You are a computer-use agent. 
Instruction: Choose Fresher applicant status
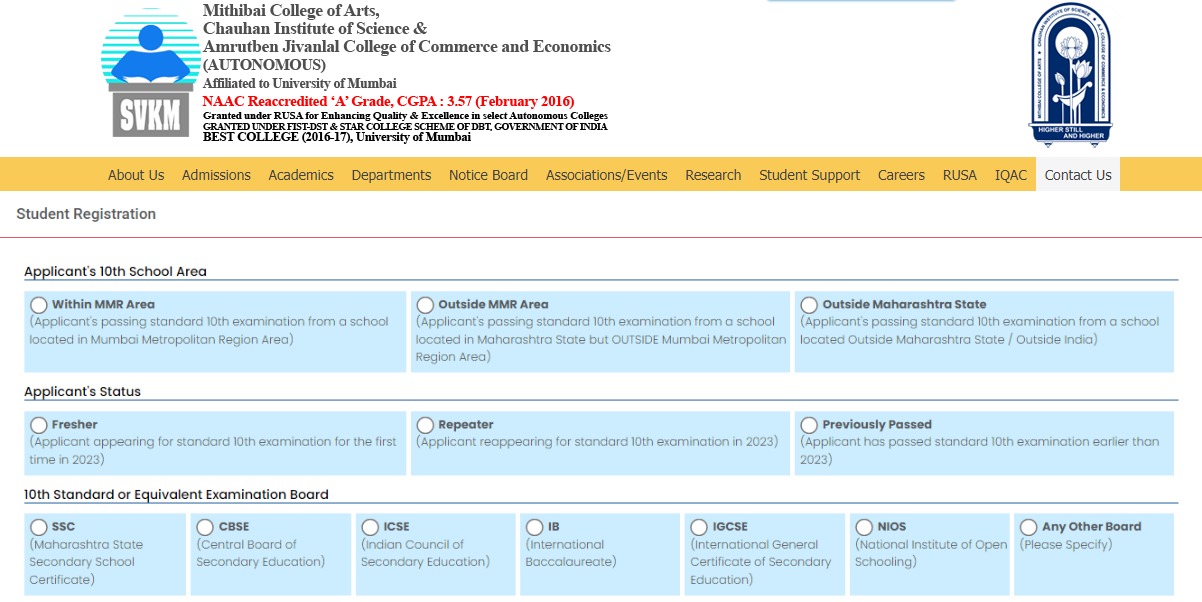click(x=38, y=425)
